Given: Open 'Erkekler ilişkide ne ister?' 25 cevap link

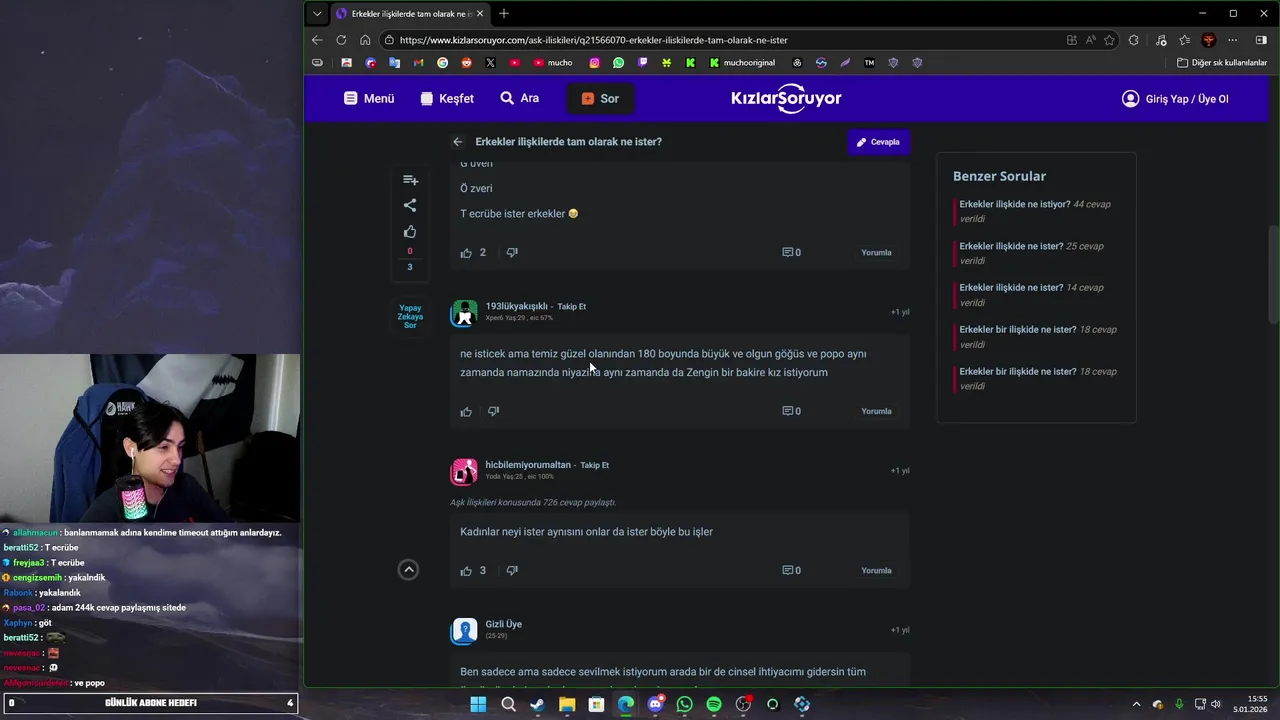Looking at the screenshot, I should tap(1032, 253).
